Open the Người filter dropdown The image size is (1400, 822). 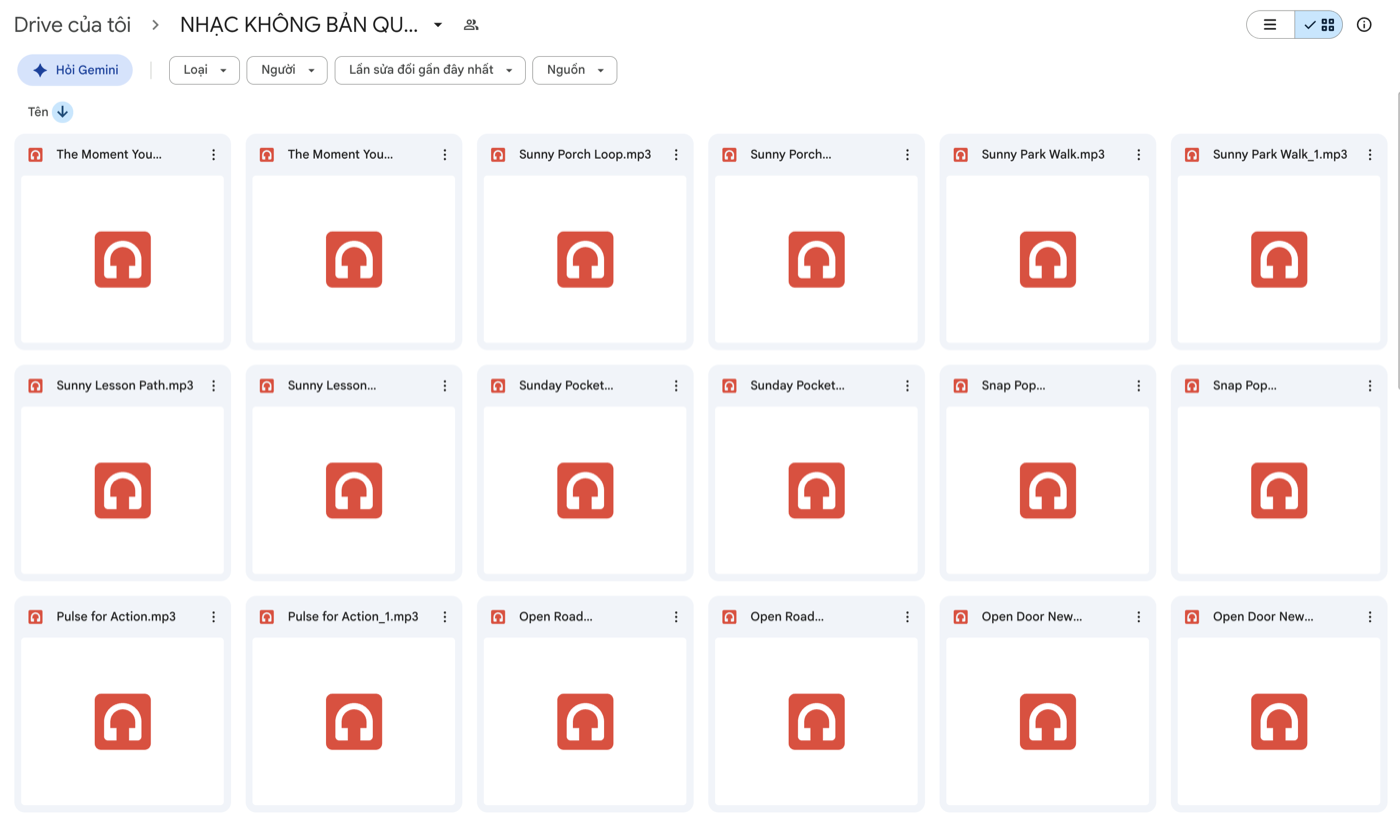point(287,70)
